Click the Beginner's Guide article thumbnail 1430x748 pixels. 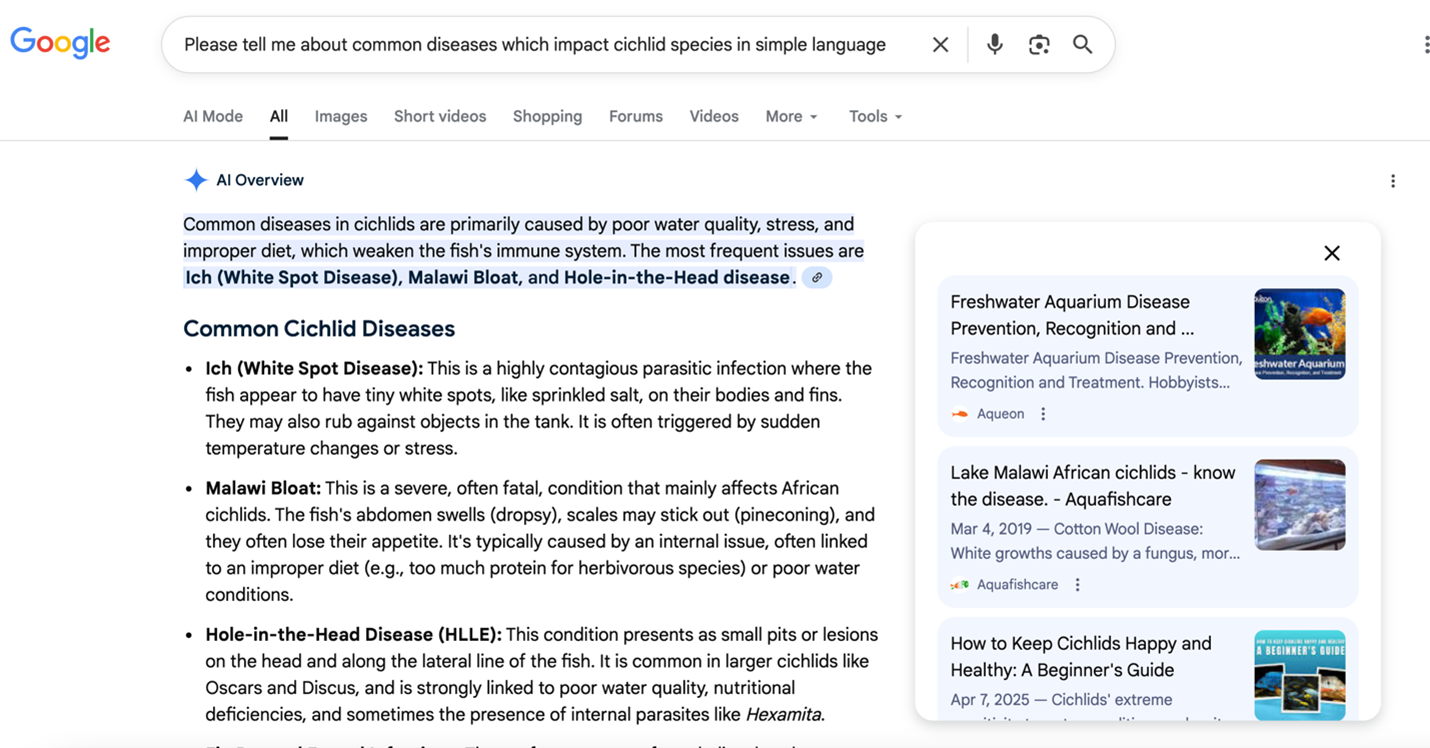pos(1299,675)
